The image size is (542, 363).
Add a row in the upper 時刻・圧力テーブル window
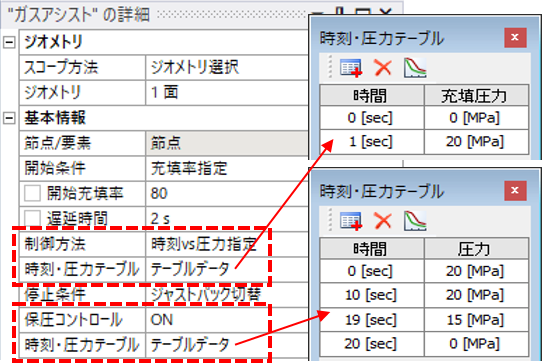351,67
